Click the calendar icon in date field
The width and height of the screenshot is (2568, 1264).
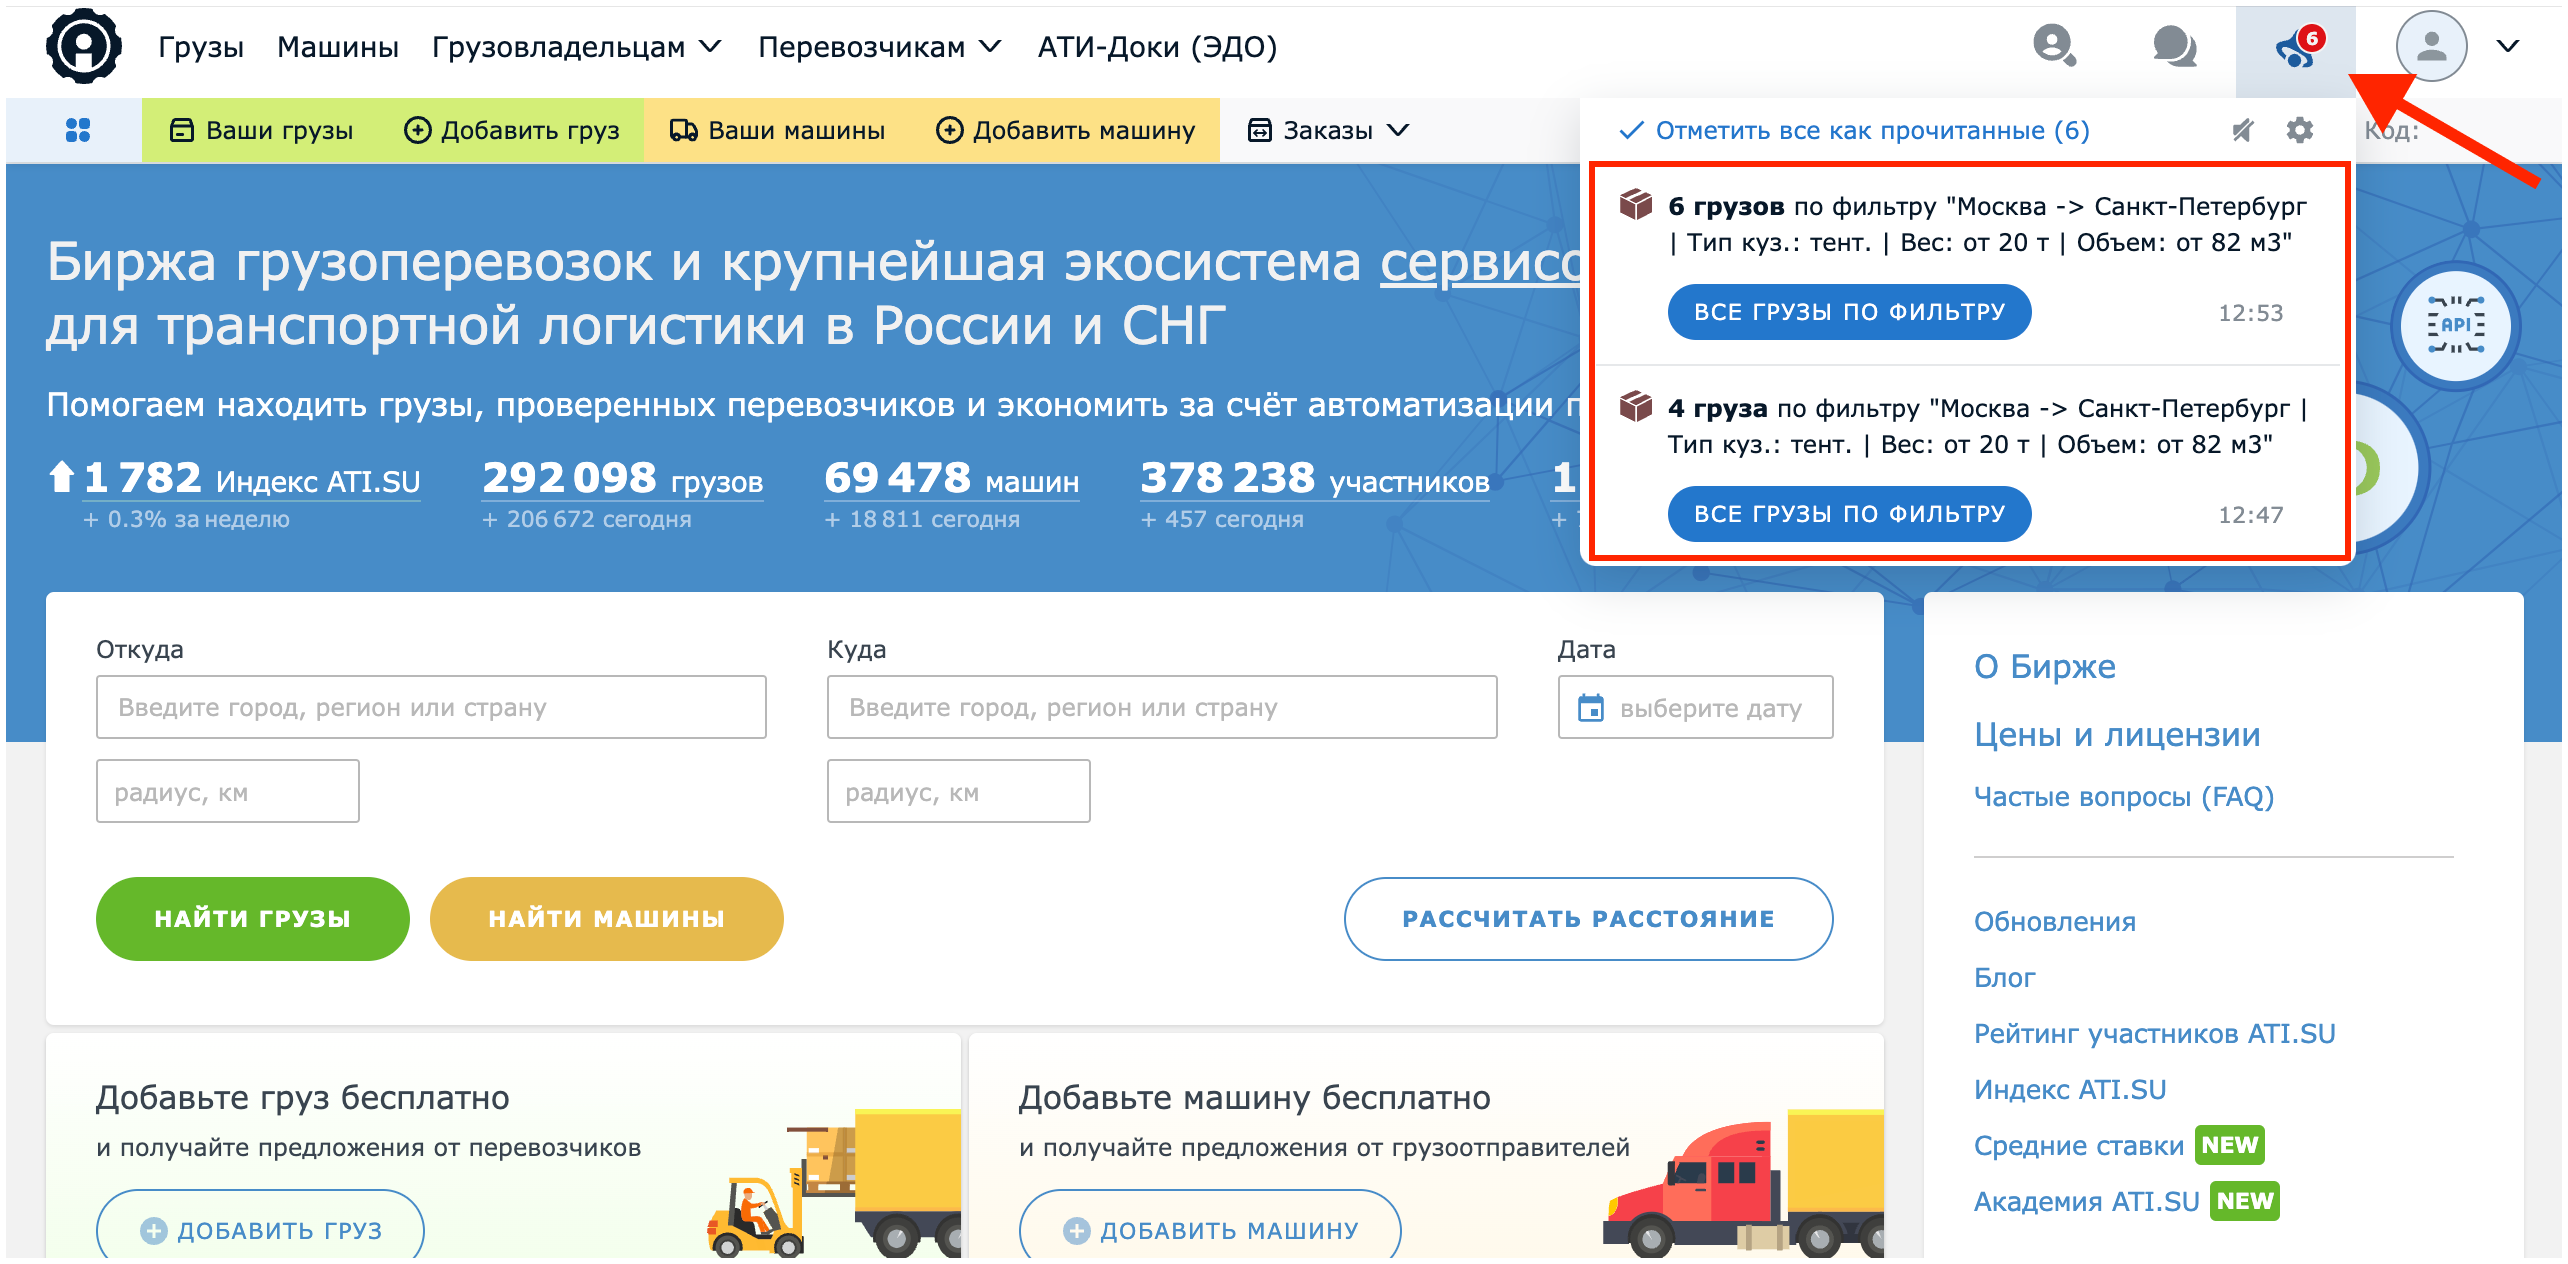[x=1590, y=708]
